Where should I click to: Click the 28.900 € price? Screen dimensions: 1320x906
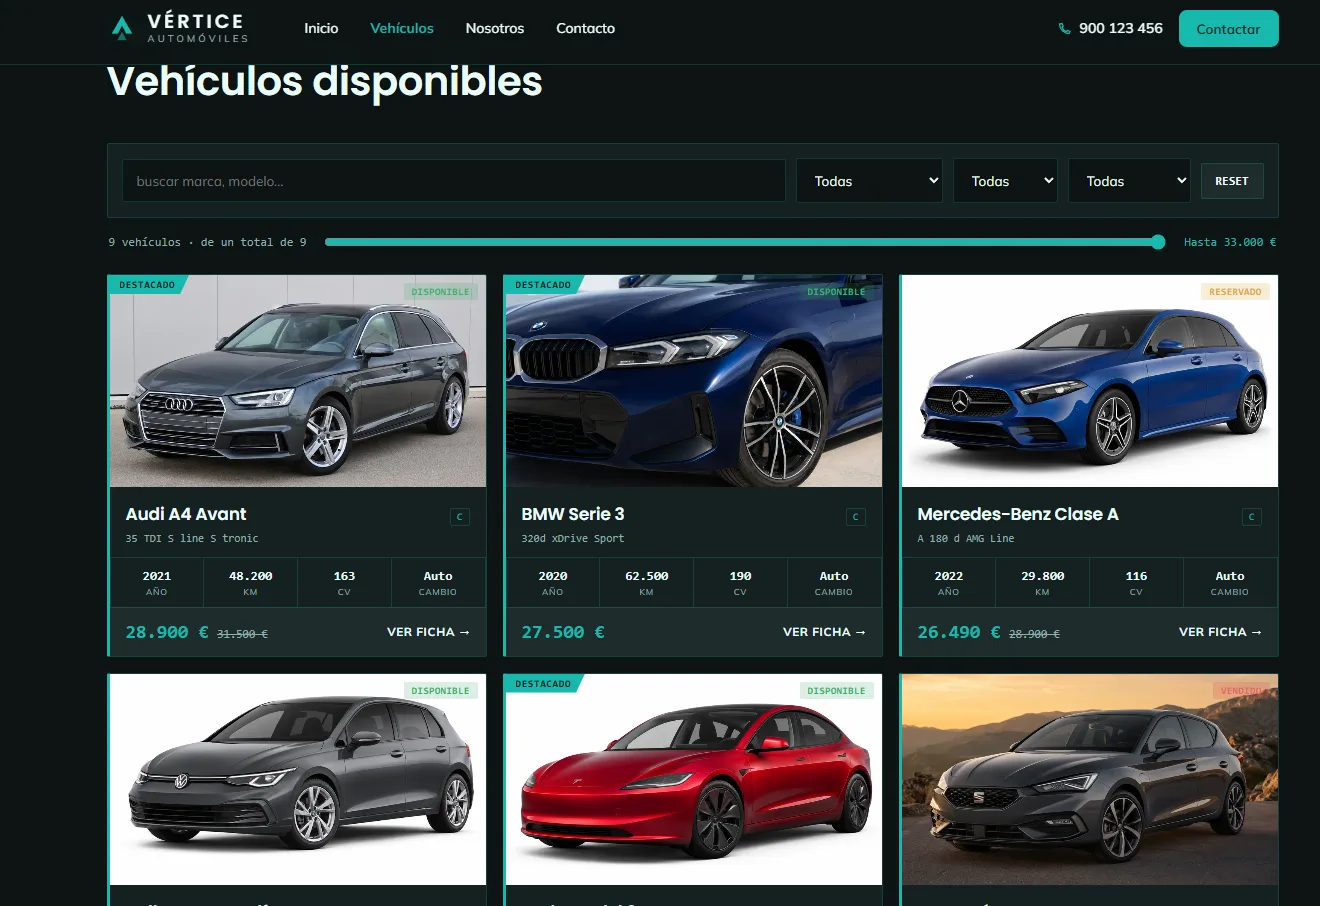(x=167, y=632)
